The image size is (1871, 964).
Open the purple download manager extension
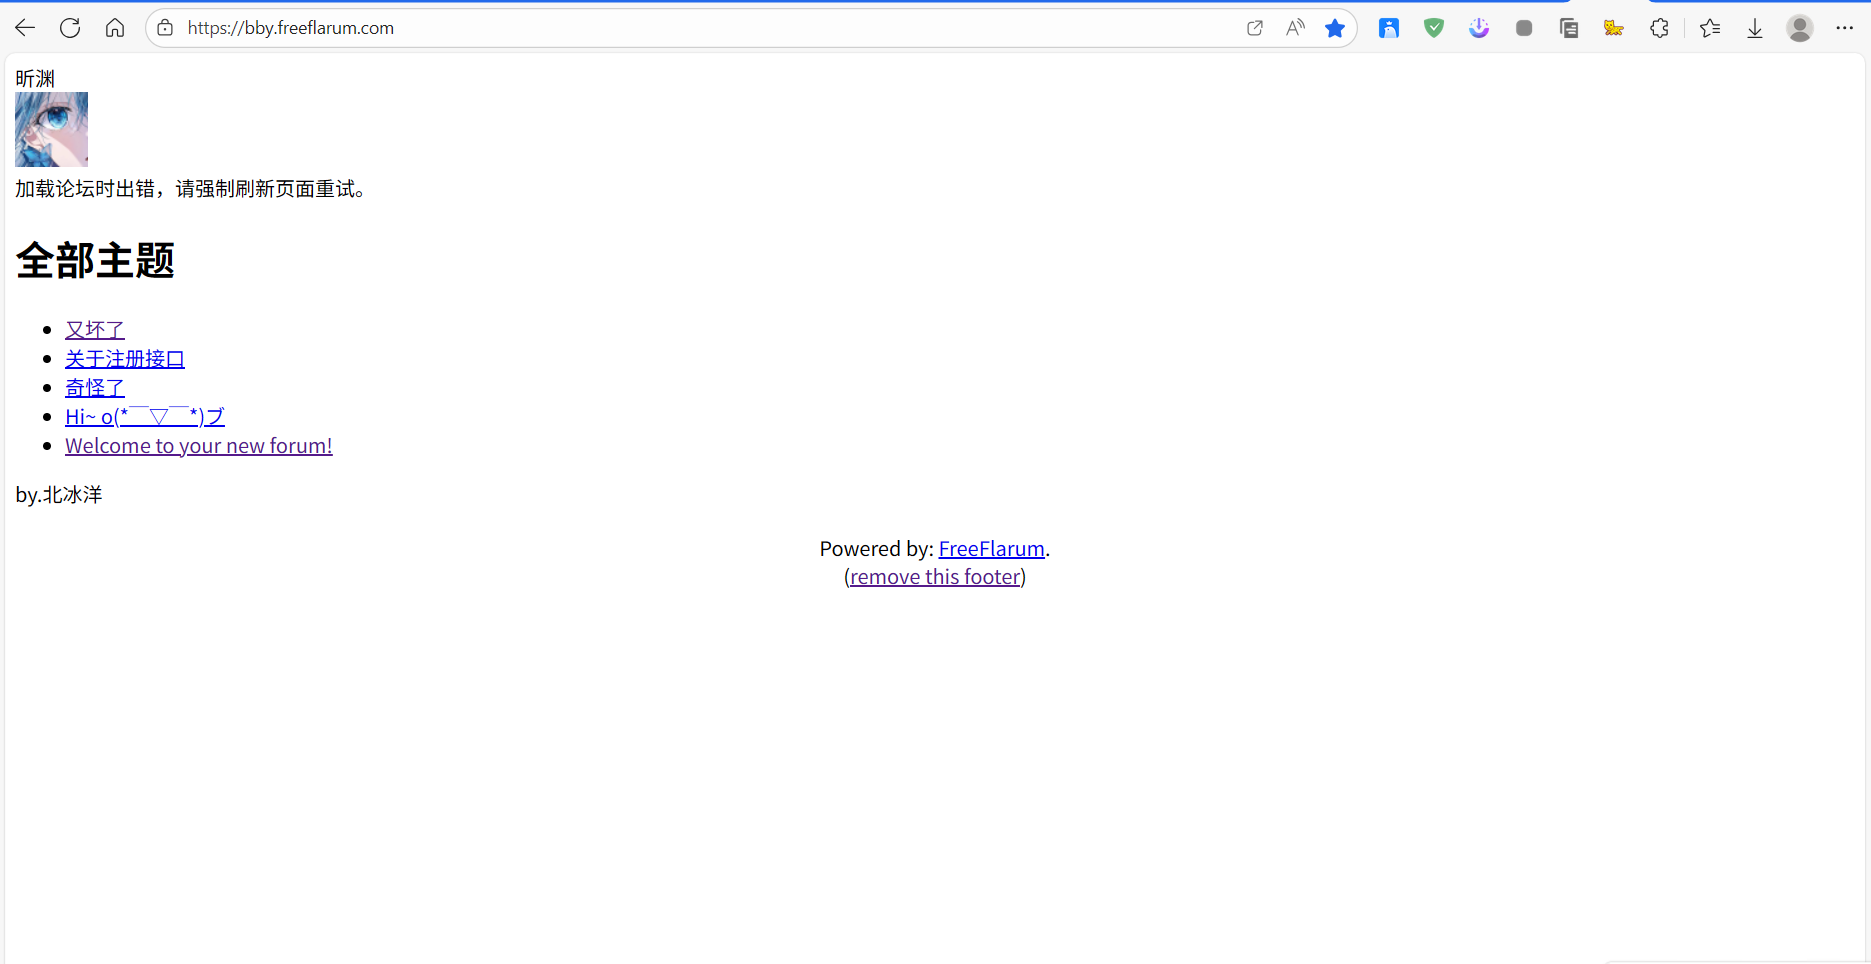1479,28
